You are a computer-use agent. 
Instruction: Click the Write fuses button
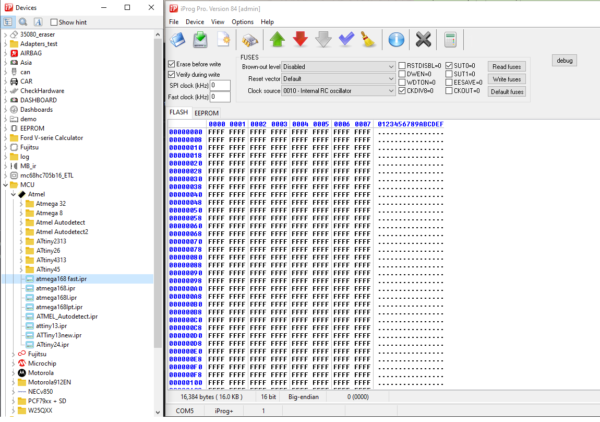[x=507, y=79]
